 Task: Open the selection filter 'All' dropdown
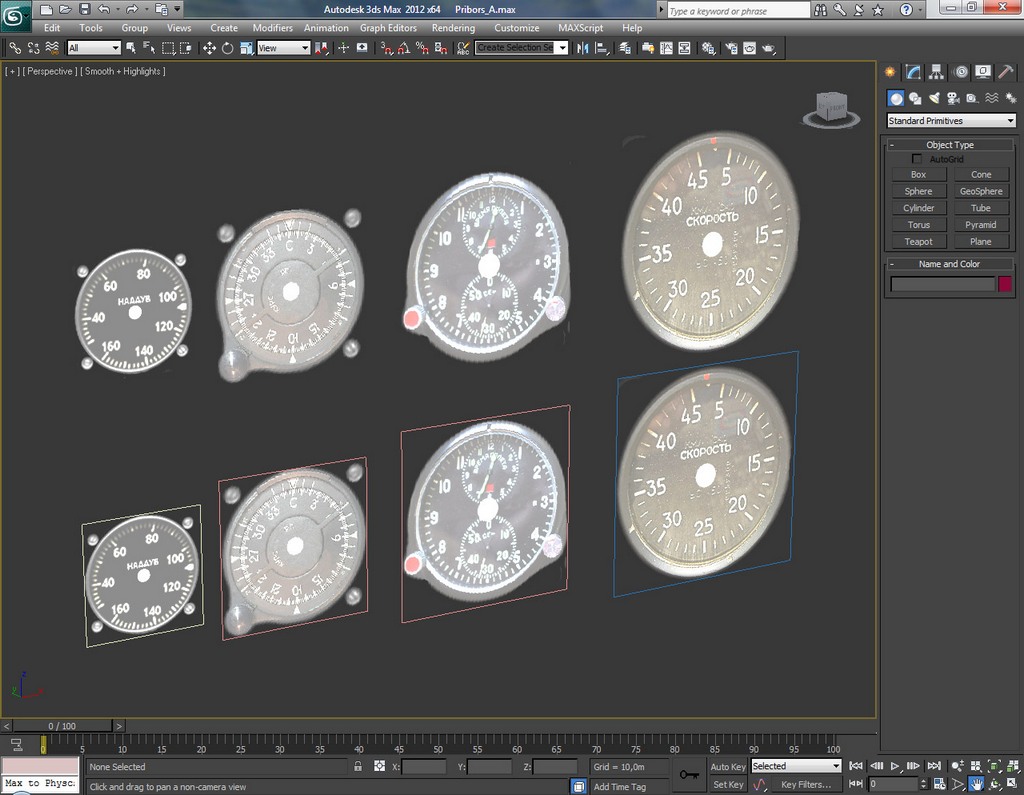tap(94, 48)
